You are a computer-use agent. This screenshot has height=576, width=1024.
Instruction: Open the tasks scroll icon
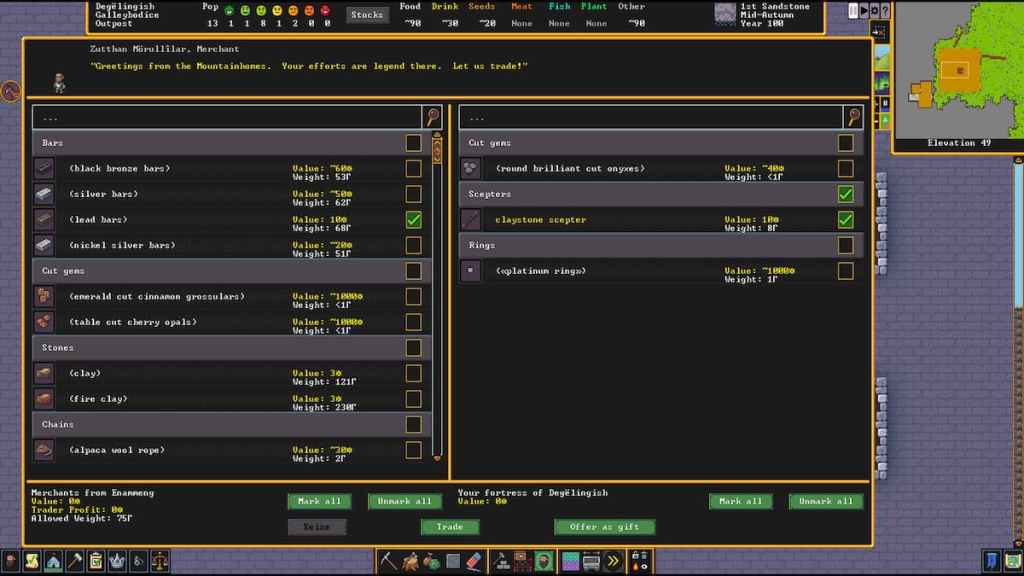coord(31,561)
